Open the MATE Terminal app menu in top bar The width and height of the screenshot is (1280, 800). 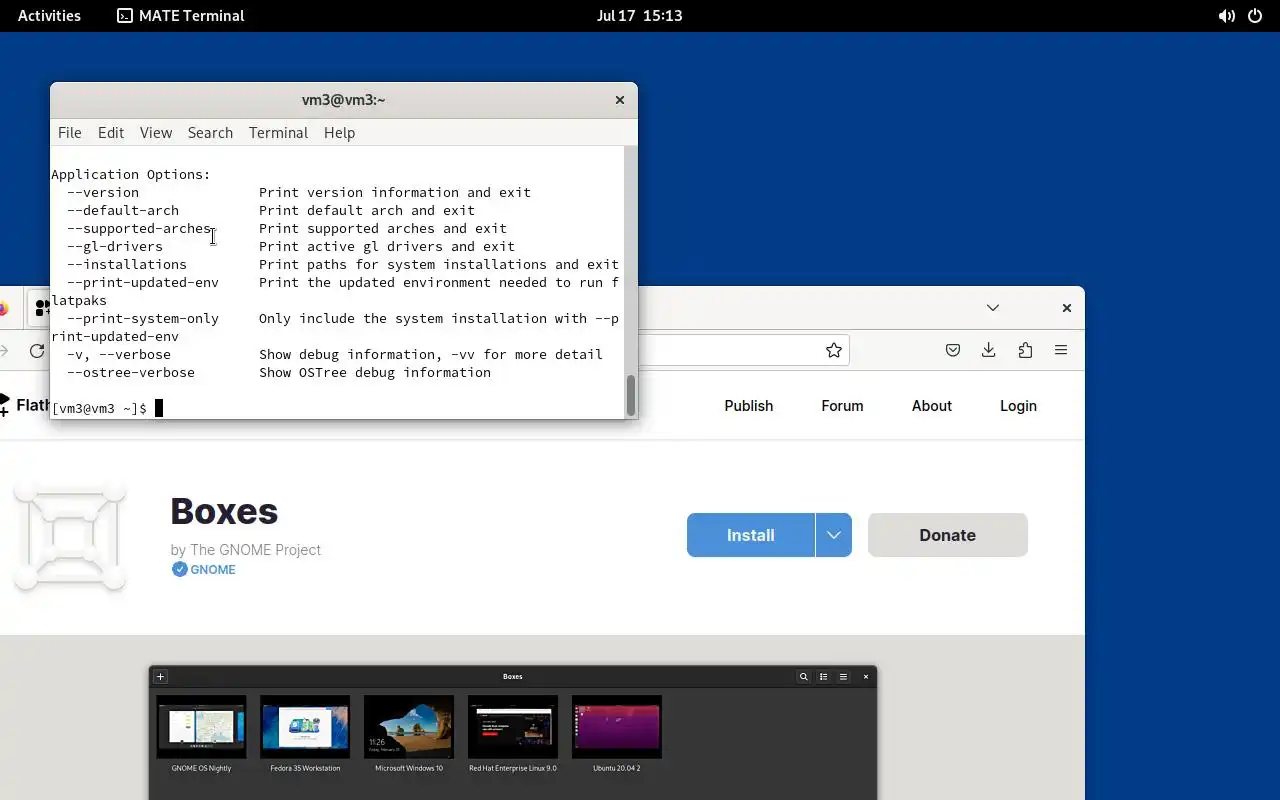tap(181, 15)
